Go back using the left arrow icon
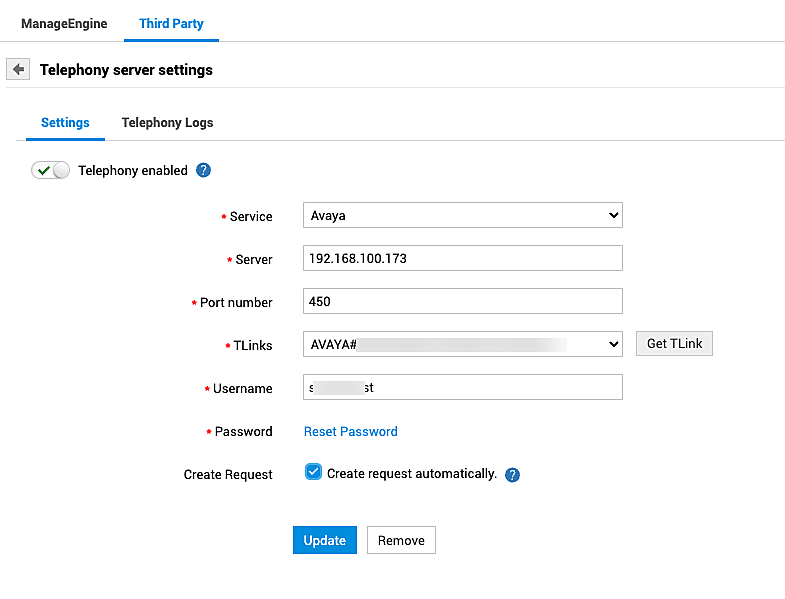The width and height of the screenshot is (785, 599). pyautogui.click(x=18, y=70)
